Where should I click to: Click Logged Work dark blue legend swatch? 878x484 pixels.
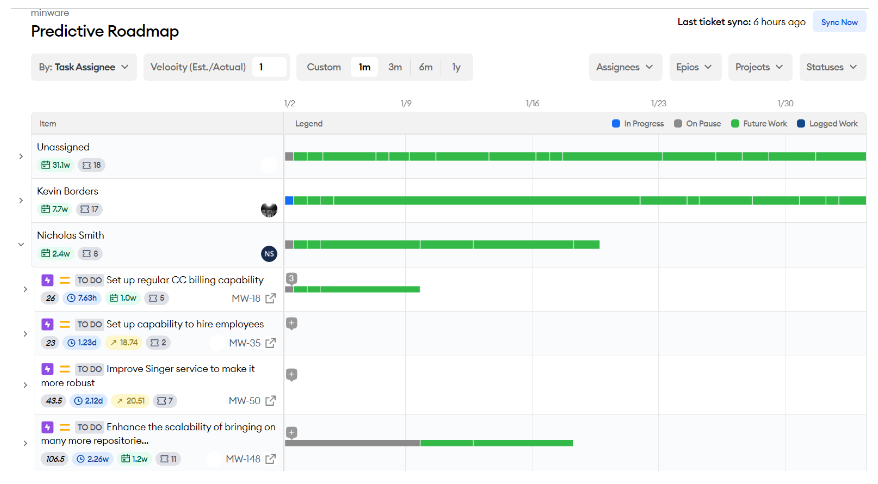point(801,123)
